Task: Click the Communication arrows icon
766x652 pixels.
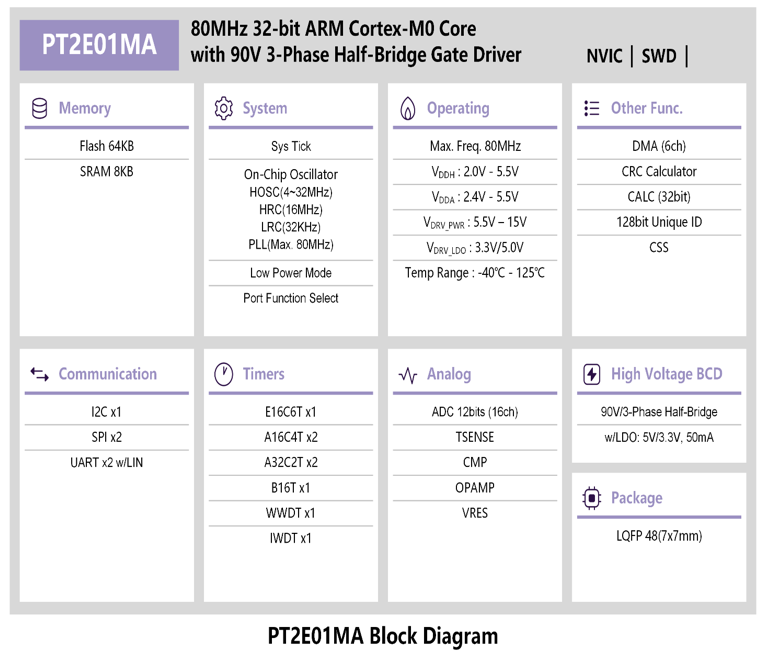Action: point(40,374)
